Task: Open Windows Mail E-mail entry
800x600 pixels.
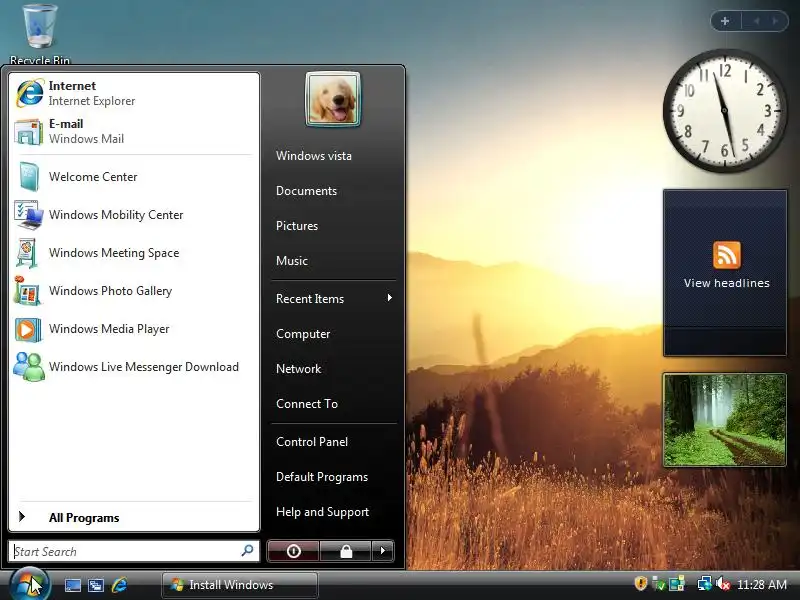Action: (x=134, y=131)
